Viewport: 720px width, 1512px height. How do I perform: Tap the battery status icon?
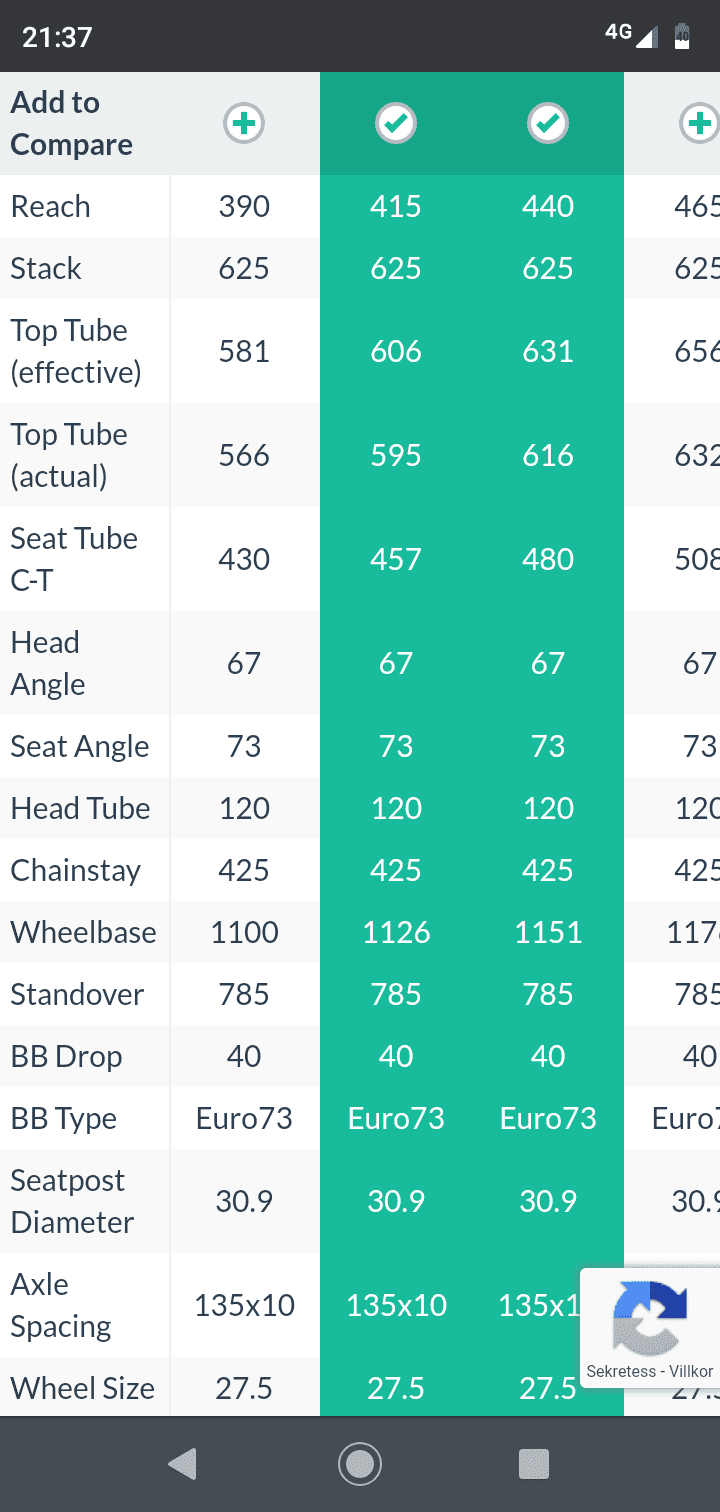coord(683,35)
